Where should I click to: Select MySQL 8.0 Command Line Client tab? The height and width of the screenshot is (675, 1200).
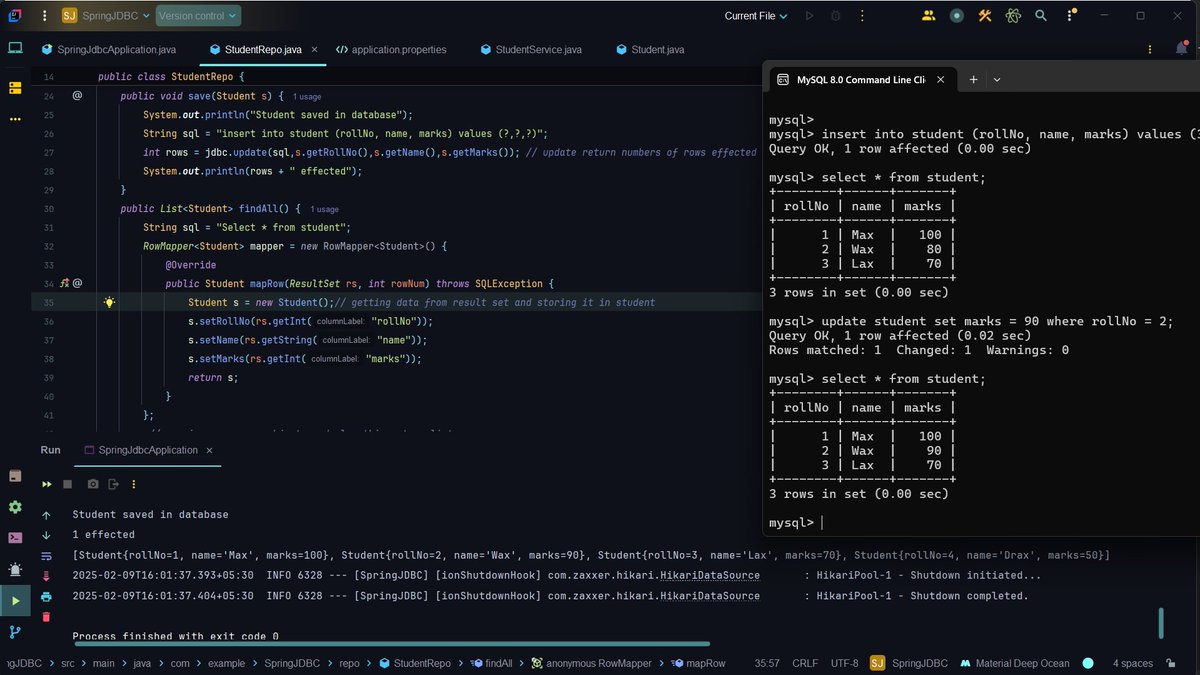click(862, 80)
